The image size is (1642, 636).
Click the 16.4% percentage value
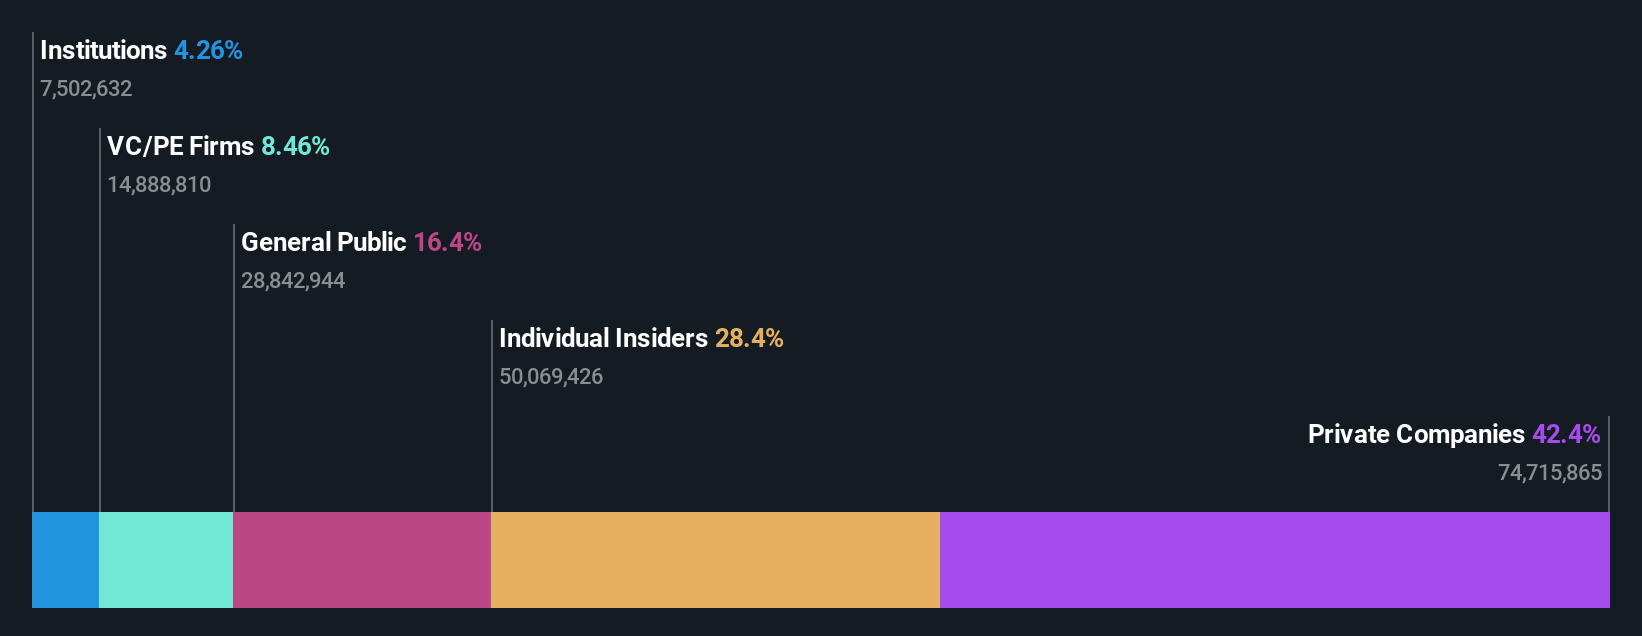(x=447, y=242)
